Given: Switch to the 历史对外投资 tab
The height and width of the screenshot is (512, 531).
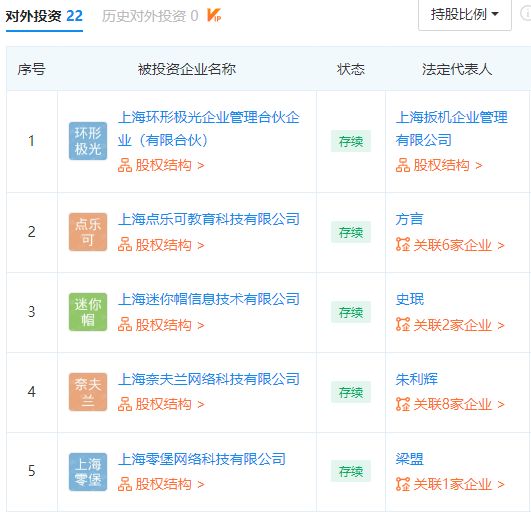Looking at the screenshot, I should coord(150,16).
